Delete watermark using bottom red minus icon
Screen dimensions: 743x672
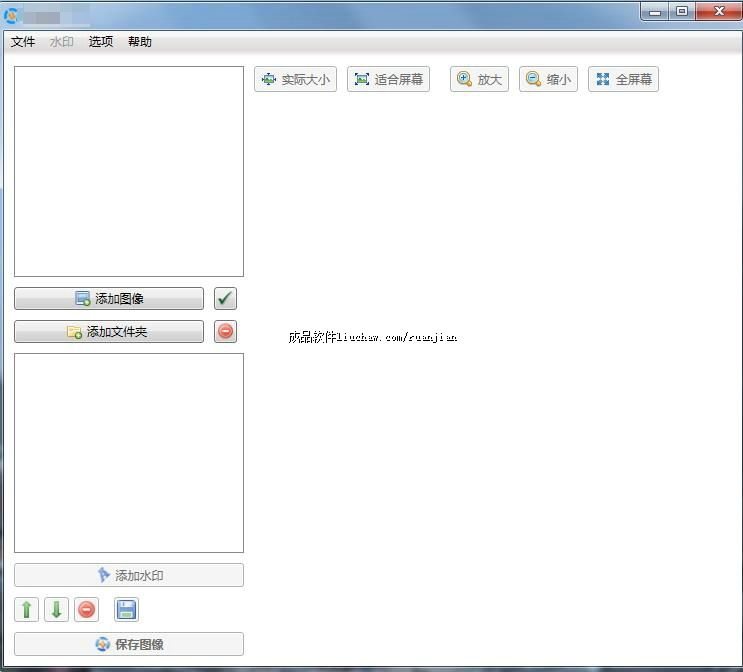[87, 609]
